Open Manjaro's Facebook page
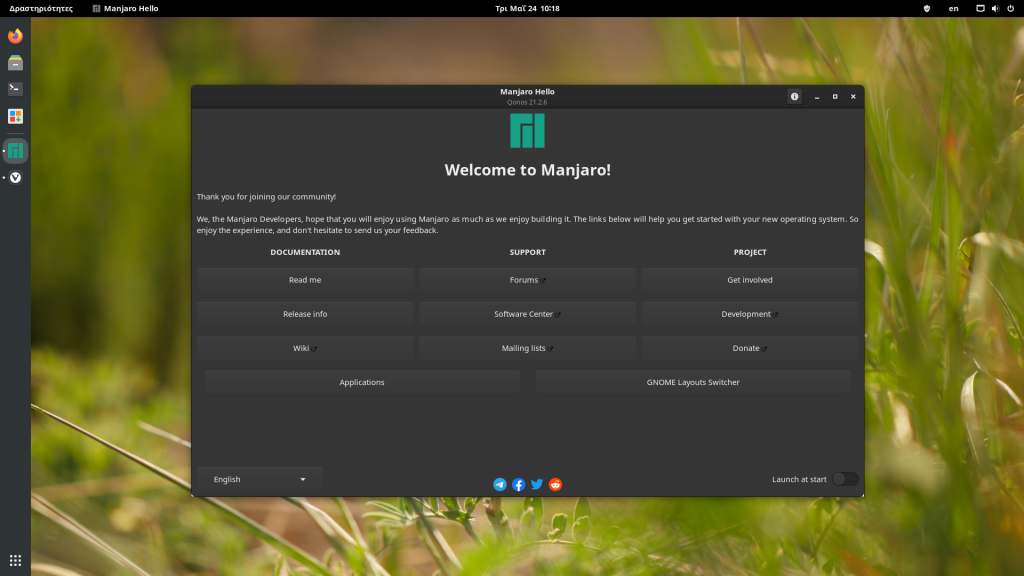This screenshot has height=576, width=1024. [x=518, y=484]
